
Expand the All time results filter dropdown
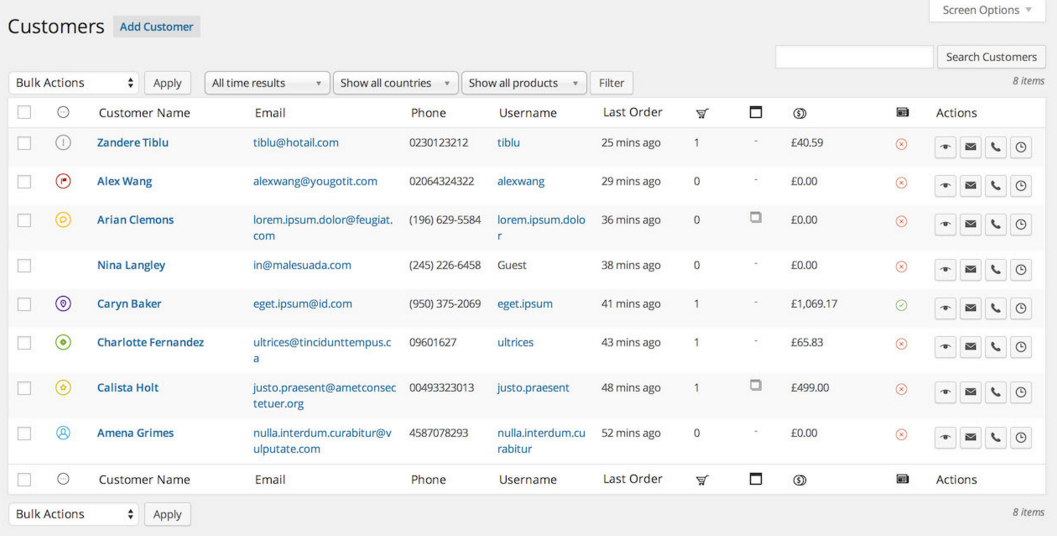coord(267,83)
